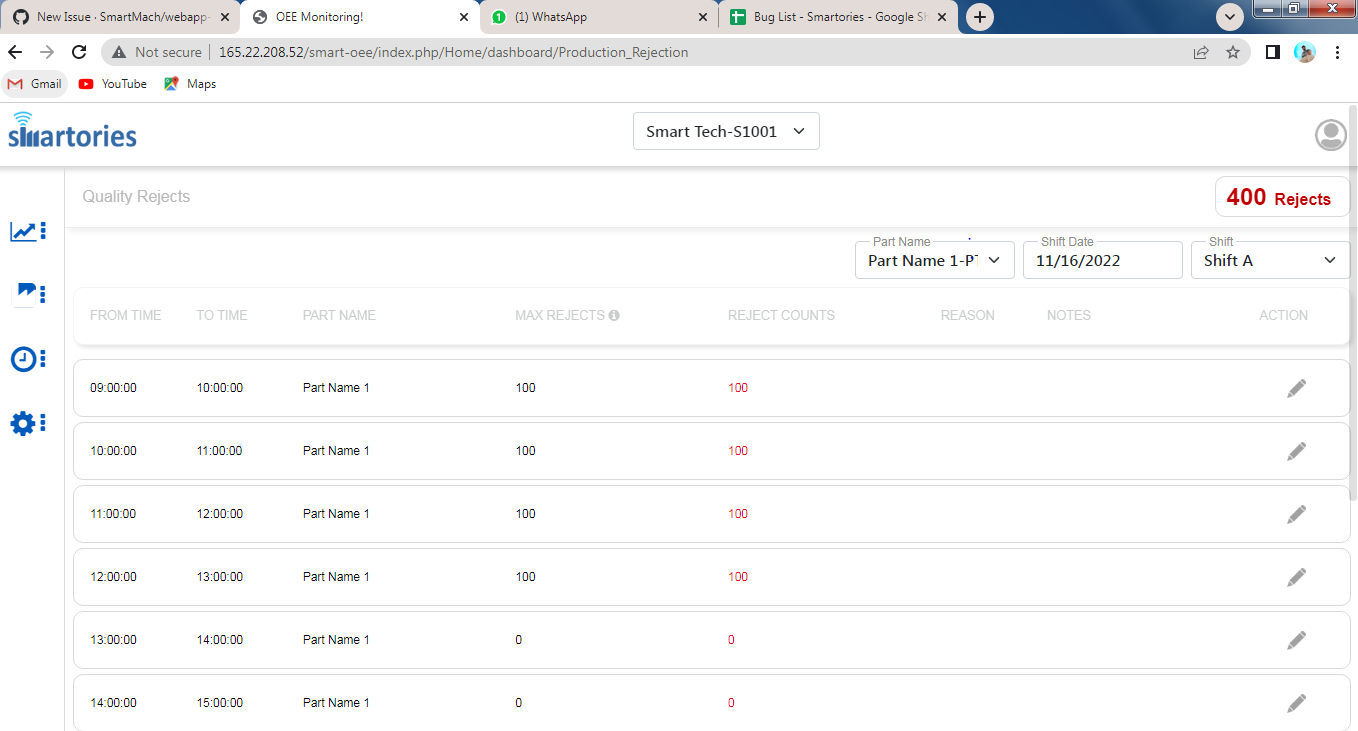Screen dimensions: 1358x731
Task: Click the browser forward arrow
Action: (47, 52)
